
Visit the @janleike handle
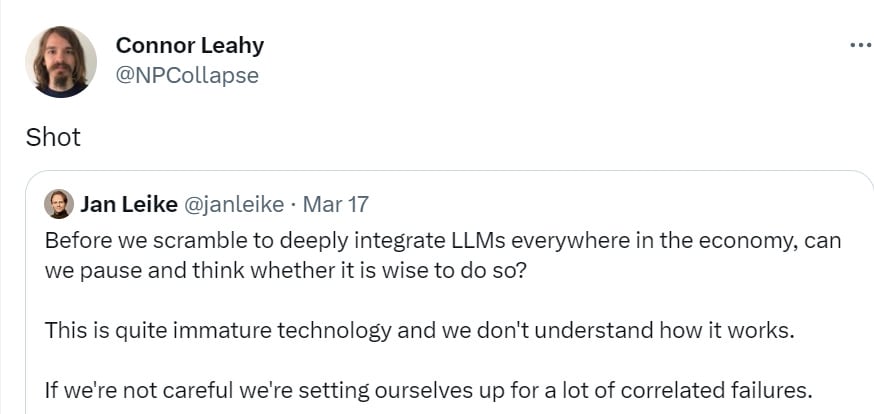(x=234, y=205)
